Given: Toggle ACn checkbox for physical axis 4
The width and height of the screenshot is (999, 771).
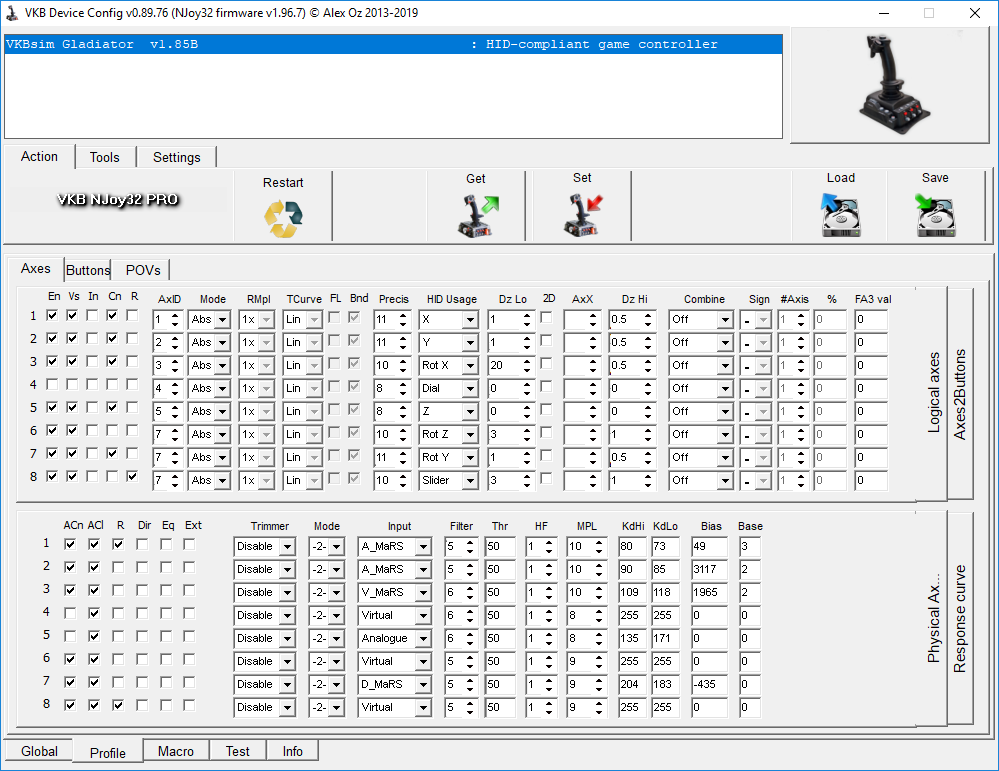Looking at the screenshot, I should click(70, 613).
